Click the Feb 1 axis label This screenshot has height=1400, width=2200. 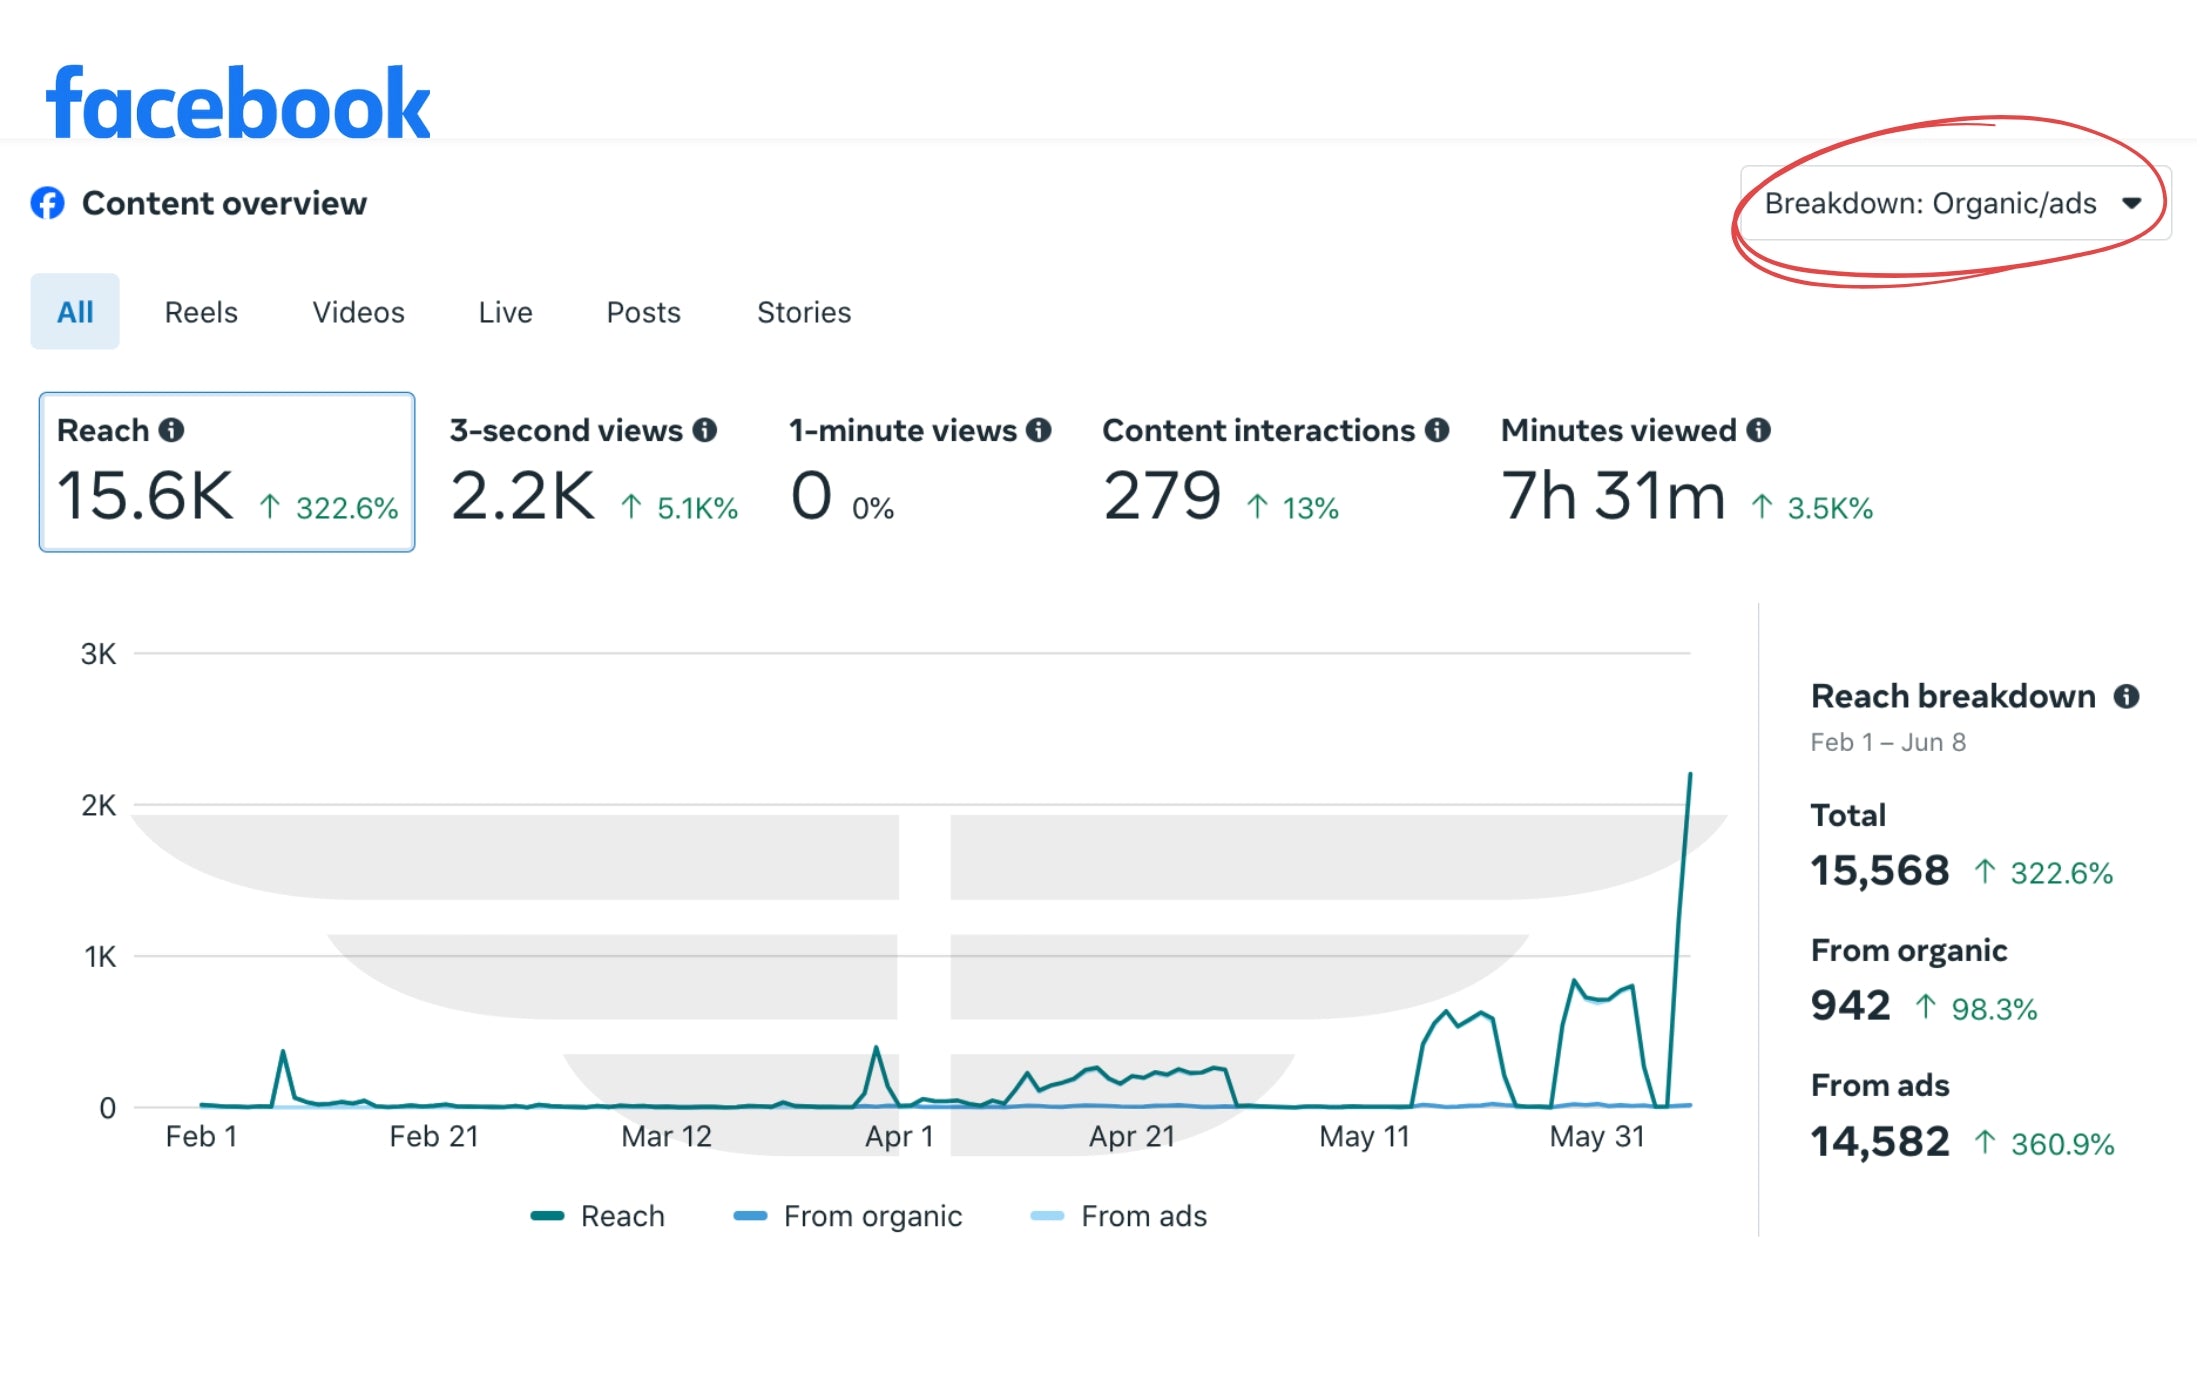[201, 1137]
